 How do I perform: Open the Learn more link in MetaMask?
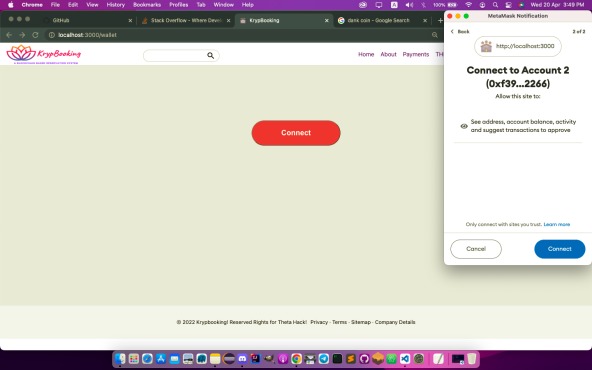coord(557,224)
